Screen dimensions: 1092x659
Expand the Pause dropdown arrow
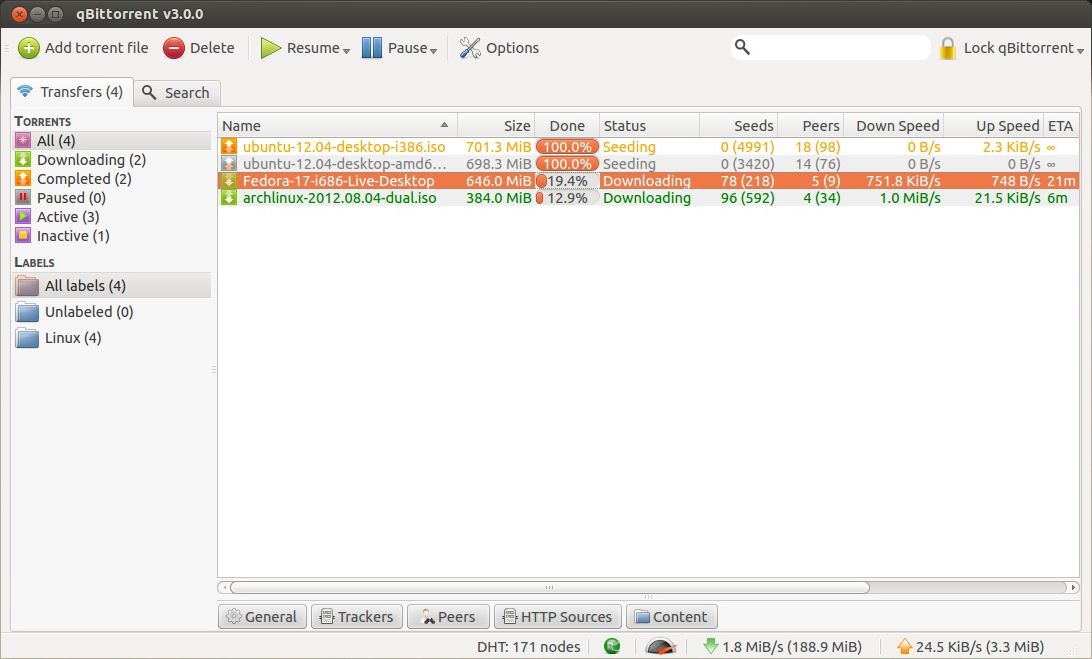tap(433, 51)
